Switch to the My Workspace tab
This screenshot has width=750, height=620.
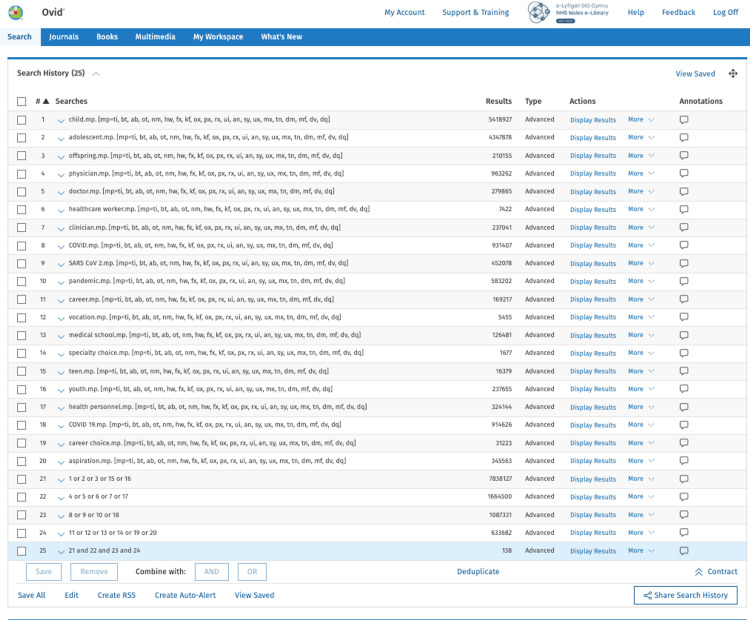(x=218, y=37)
